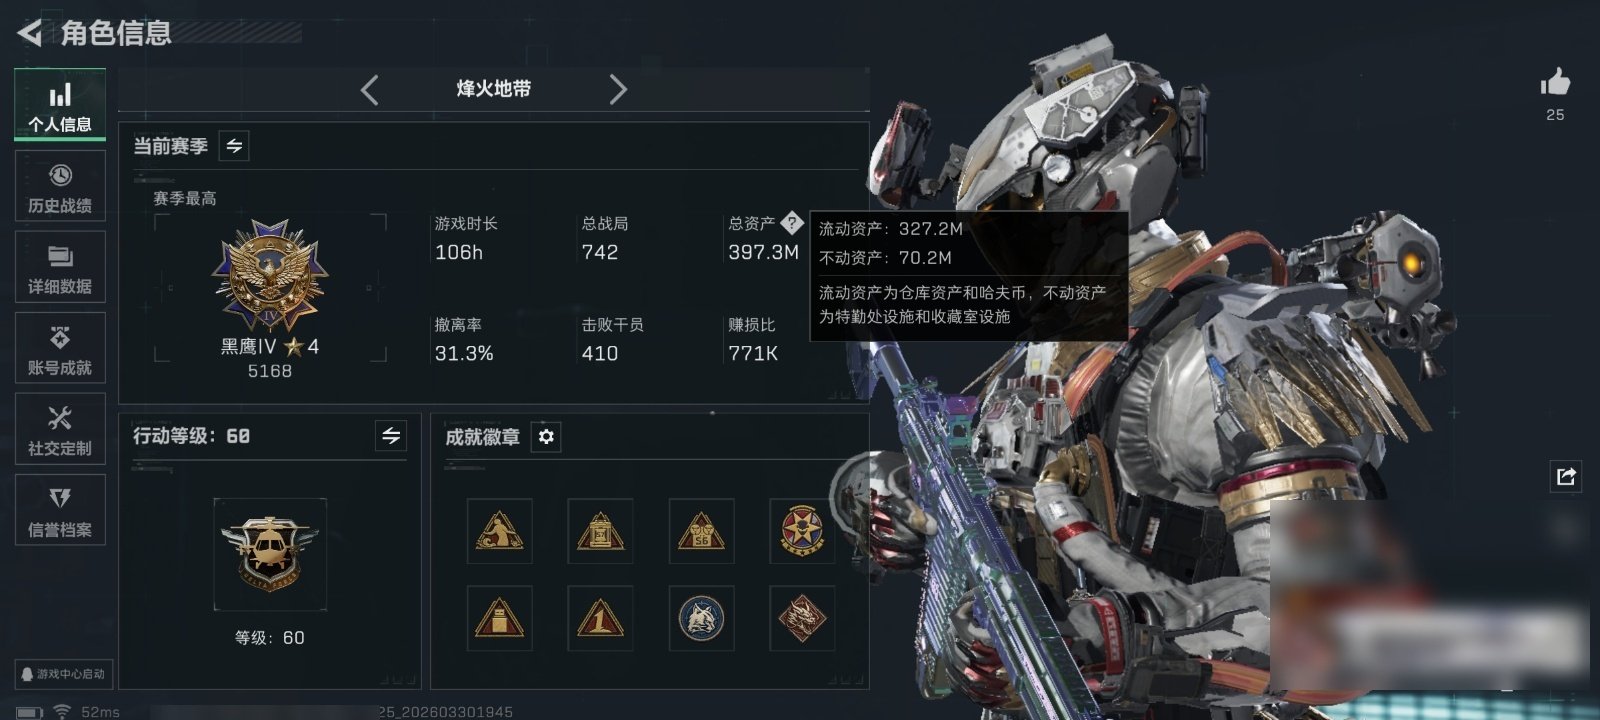The height and width of the screenshot is (720, 1600).
Task: Click the share icon on the right edge
Action: coord(1566,476)
